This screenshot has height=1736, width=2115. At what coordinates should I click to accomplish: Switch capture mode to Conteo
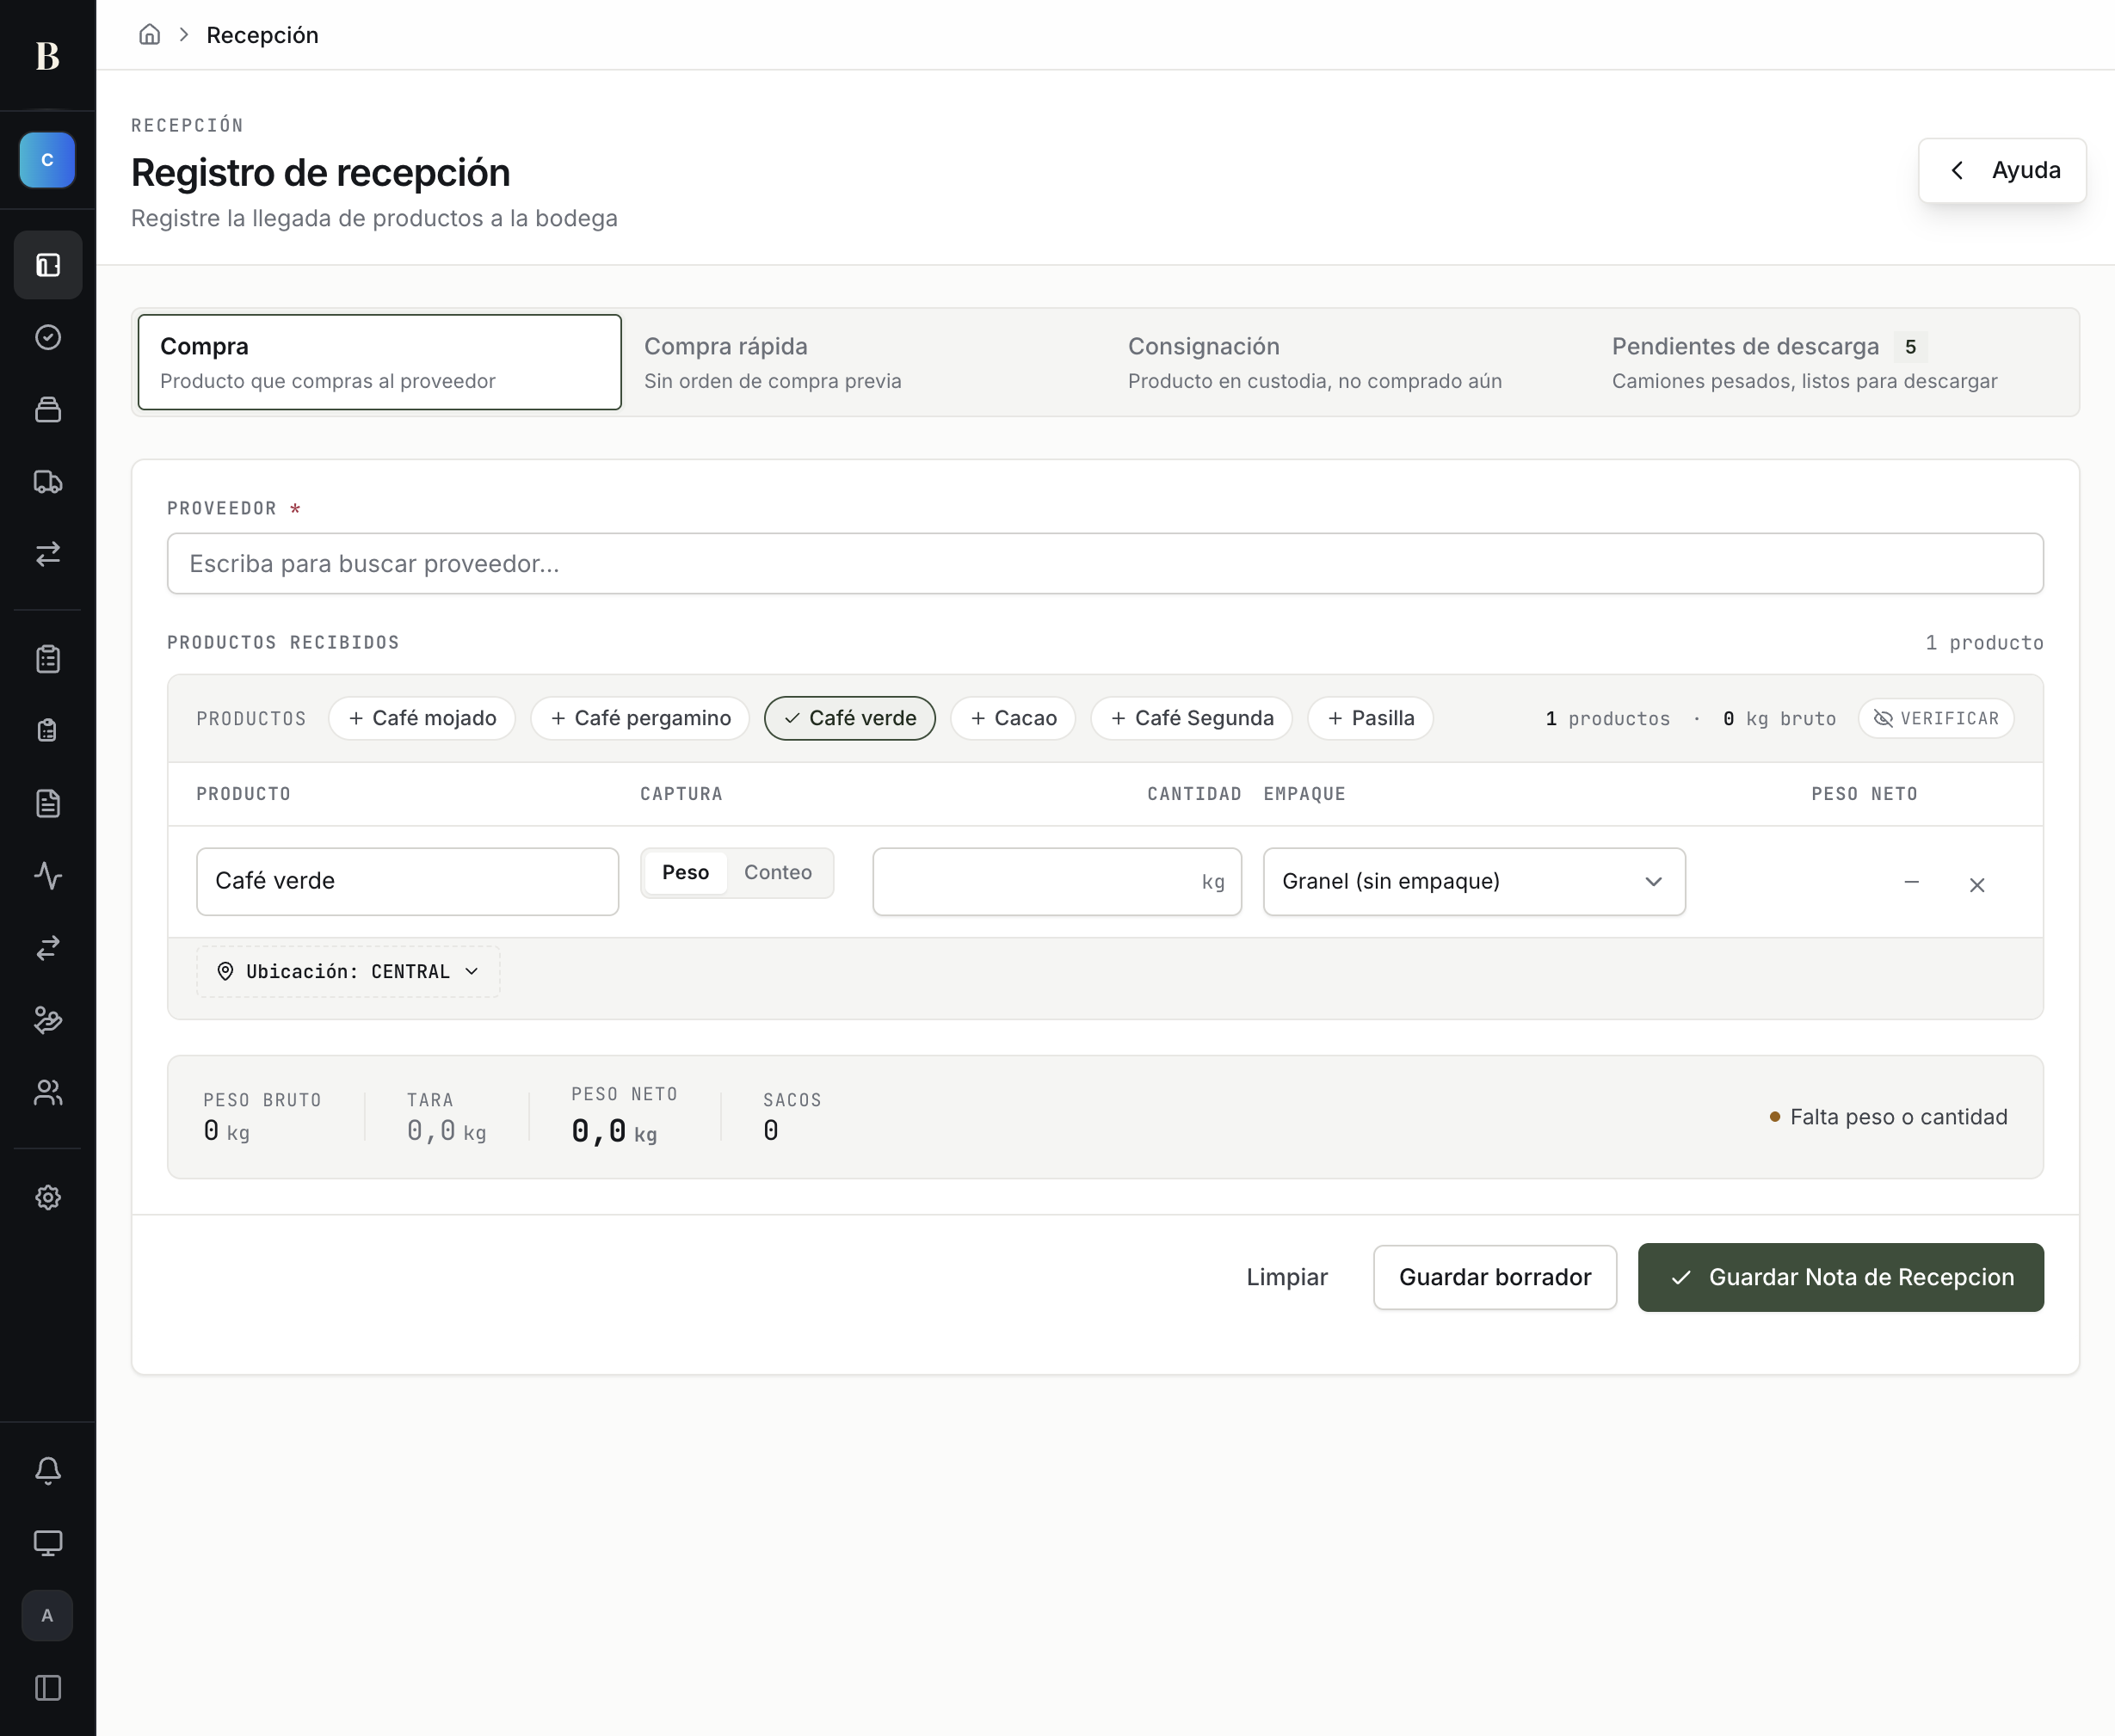click(777, 872)
